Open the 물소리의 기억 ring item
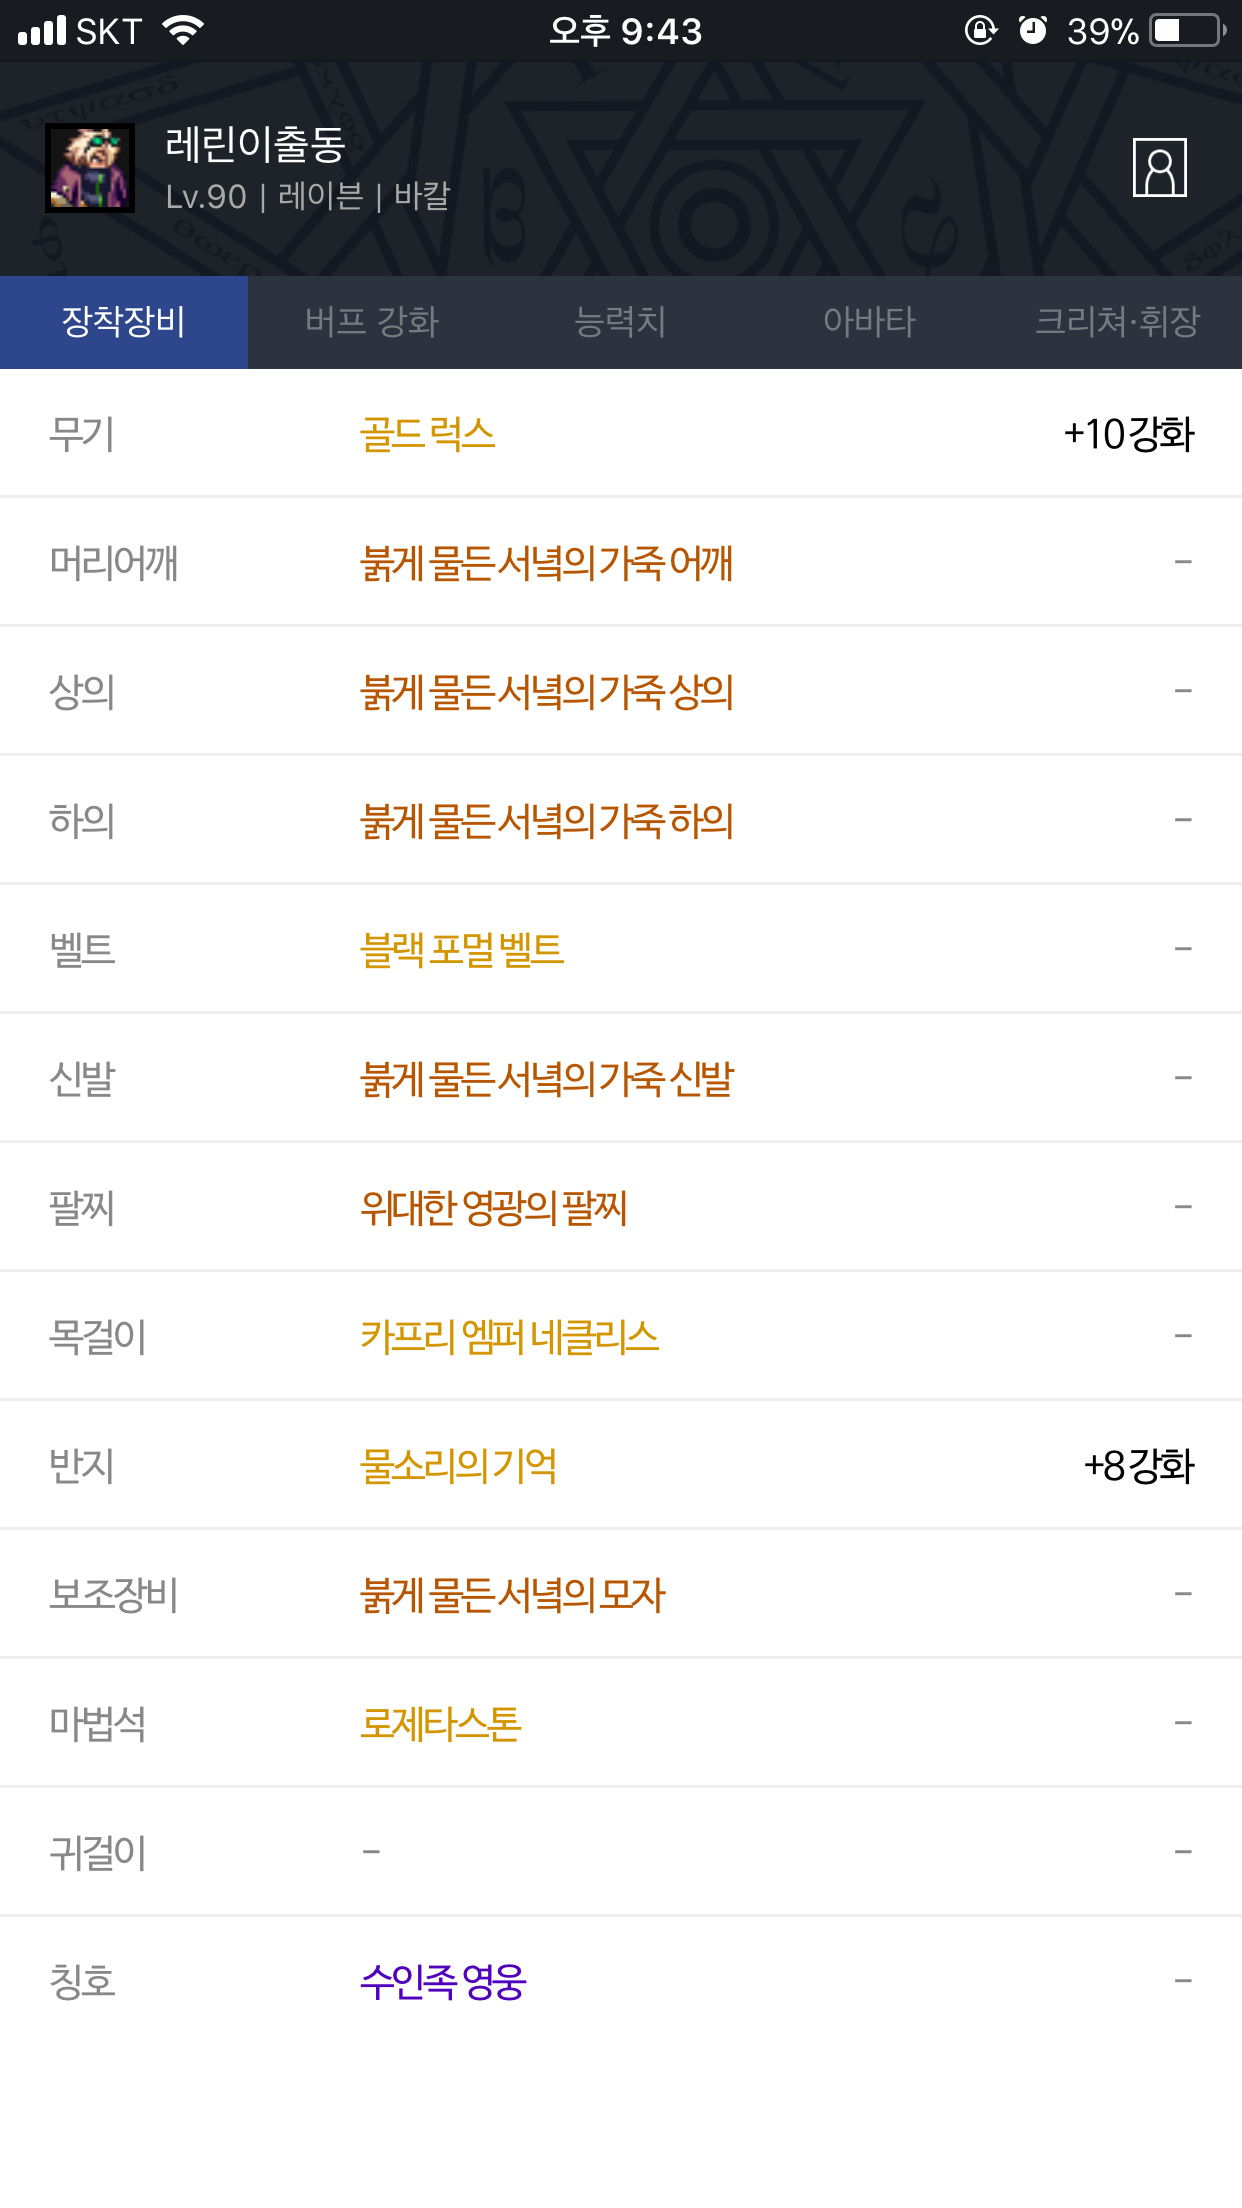The image size is (1242, 2208). click(459, 1466)
